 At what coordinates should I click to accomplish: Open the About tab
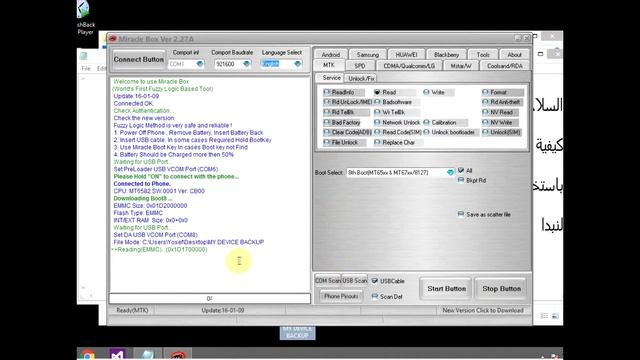514,55
